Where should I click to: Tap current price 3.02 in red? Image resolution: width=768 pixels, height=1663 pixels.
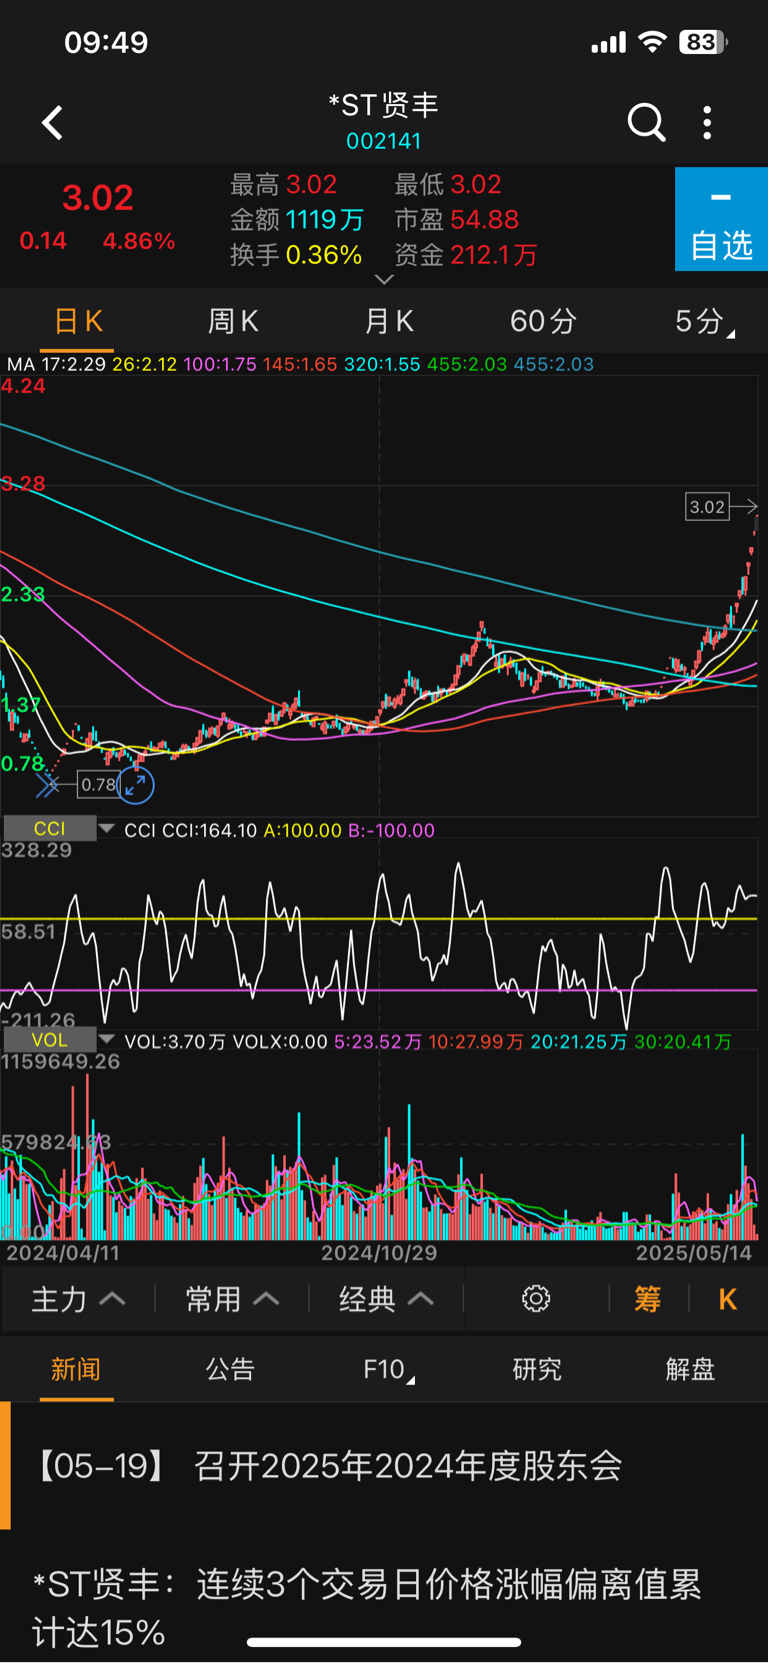[98, 197]
